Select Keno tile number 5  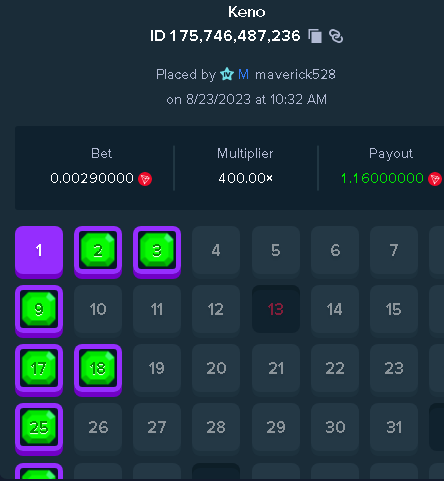point(276,251)
